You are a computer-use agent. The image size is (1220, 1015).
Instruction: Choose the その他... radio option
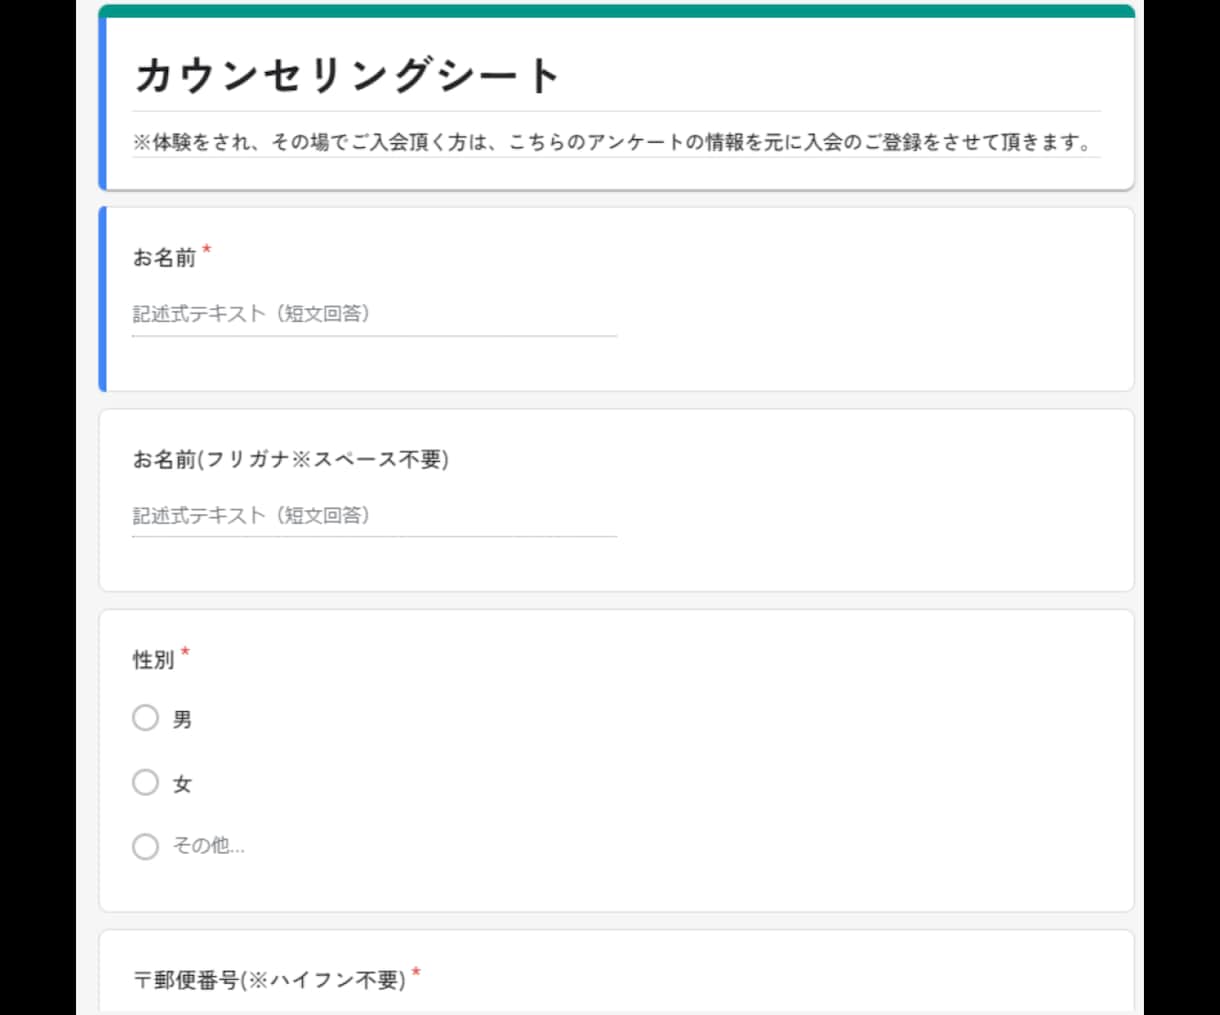point(146,846)
